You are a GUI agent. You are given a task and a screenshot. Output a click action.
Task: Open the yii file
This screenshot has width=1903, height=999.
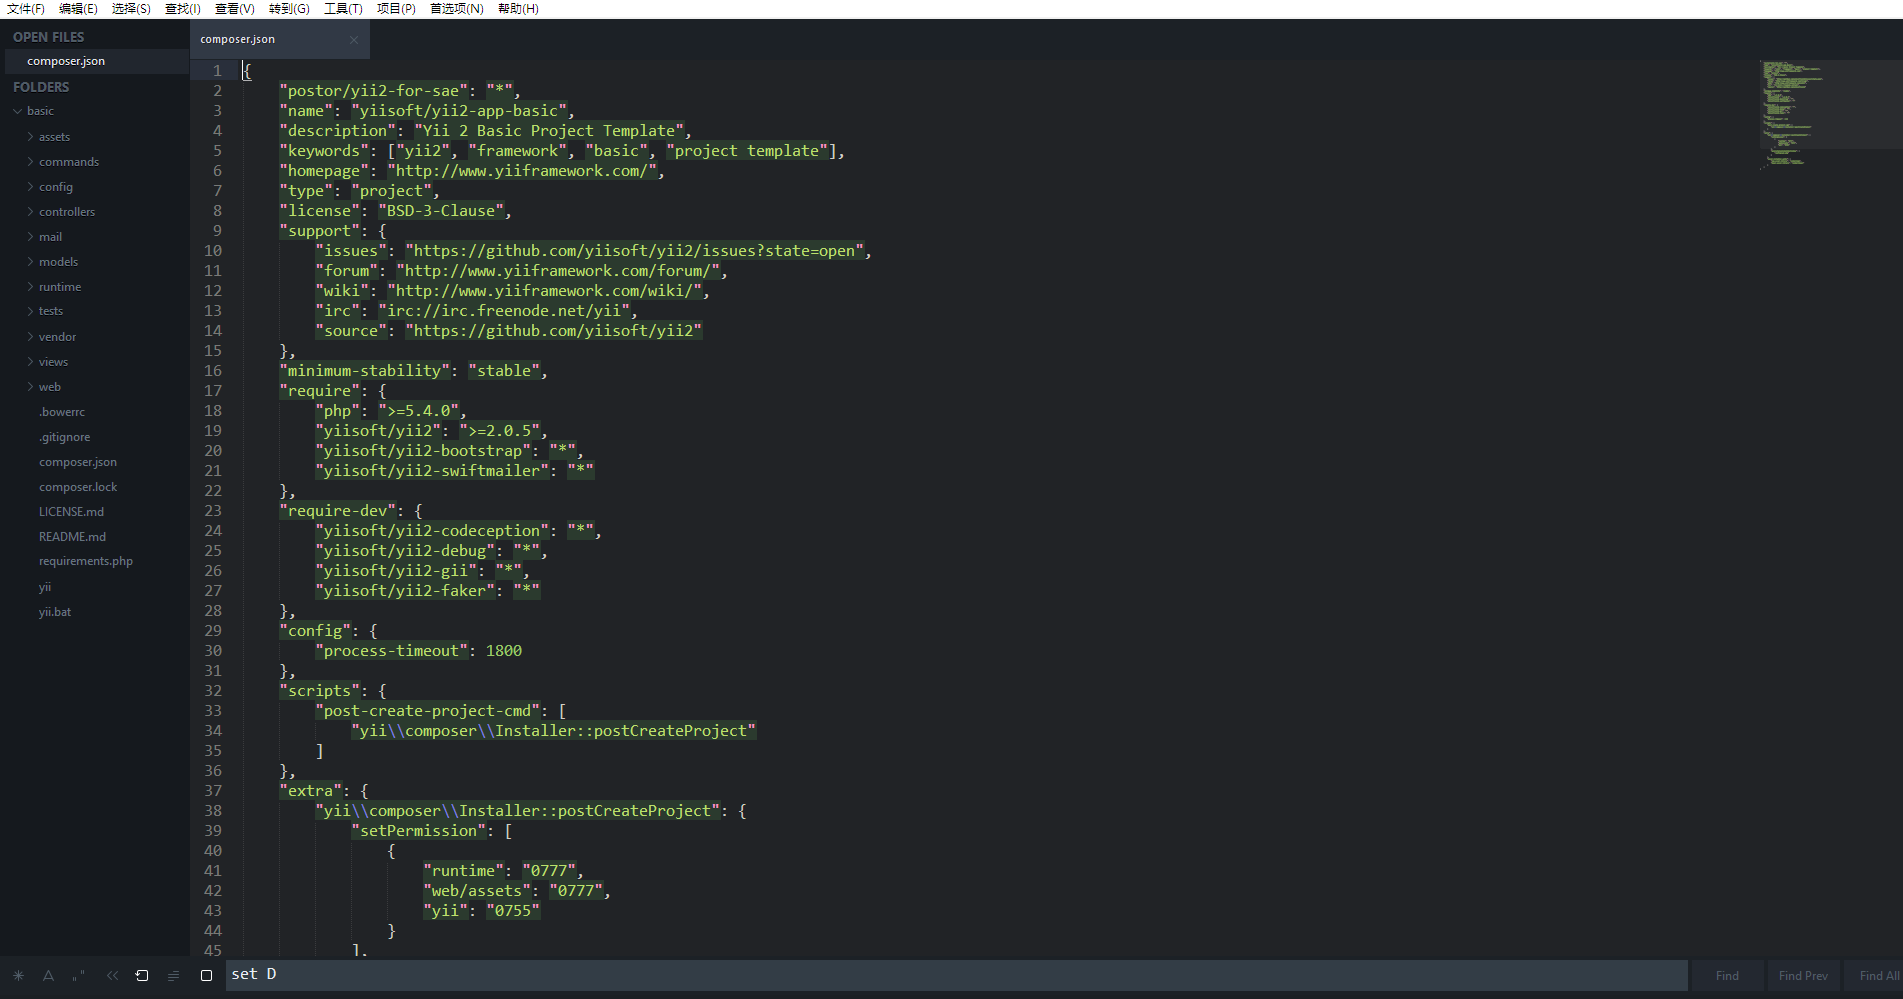point(45,587)
